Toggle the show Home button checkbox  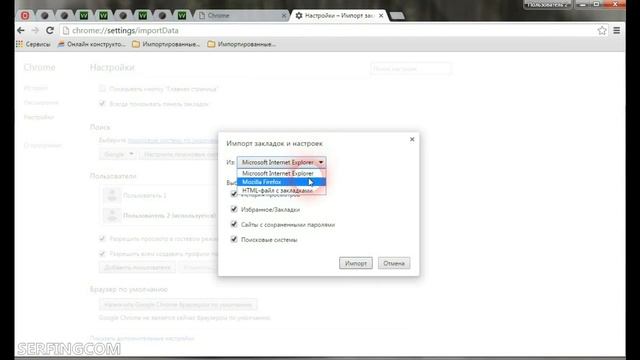[x=102, y=88]
